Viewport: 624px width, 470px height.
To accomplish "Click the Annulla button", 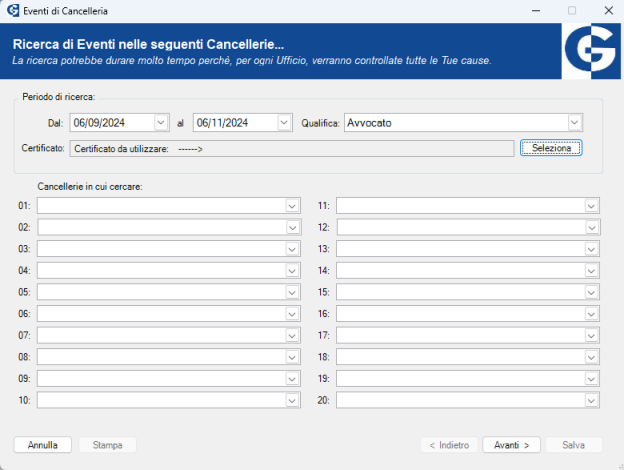I will pos(43,445).
